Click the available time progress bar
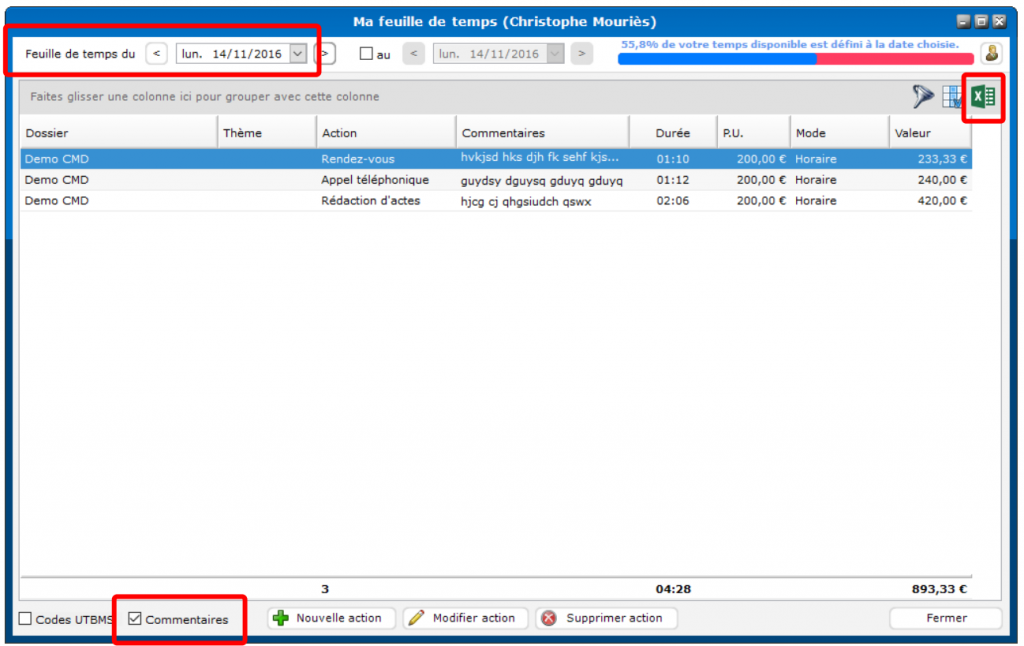The width and height of the screenshot is (1024, 646). [x=795, y=59]
